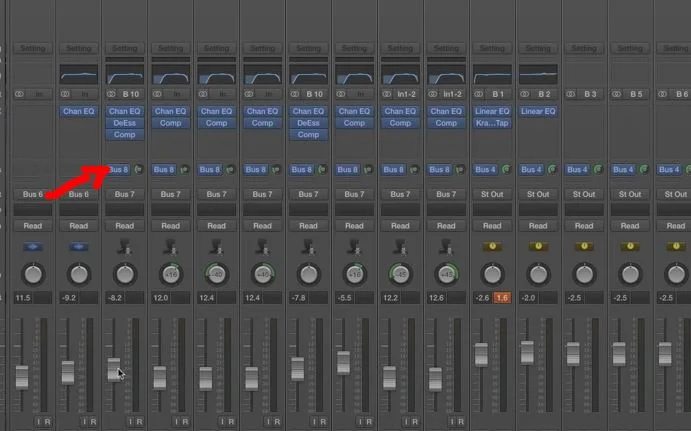Click the EQ thumbnail on the -9.2 strip
Screen dimensions: 691x431
tap(79, 74)
